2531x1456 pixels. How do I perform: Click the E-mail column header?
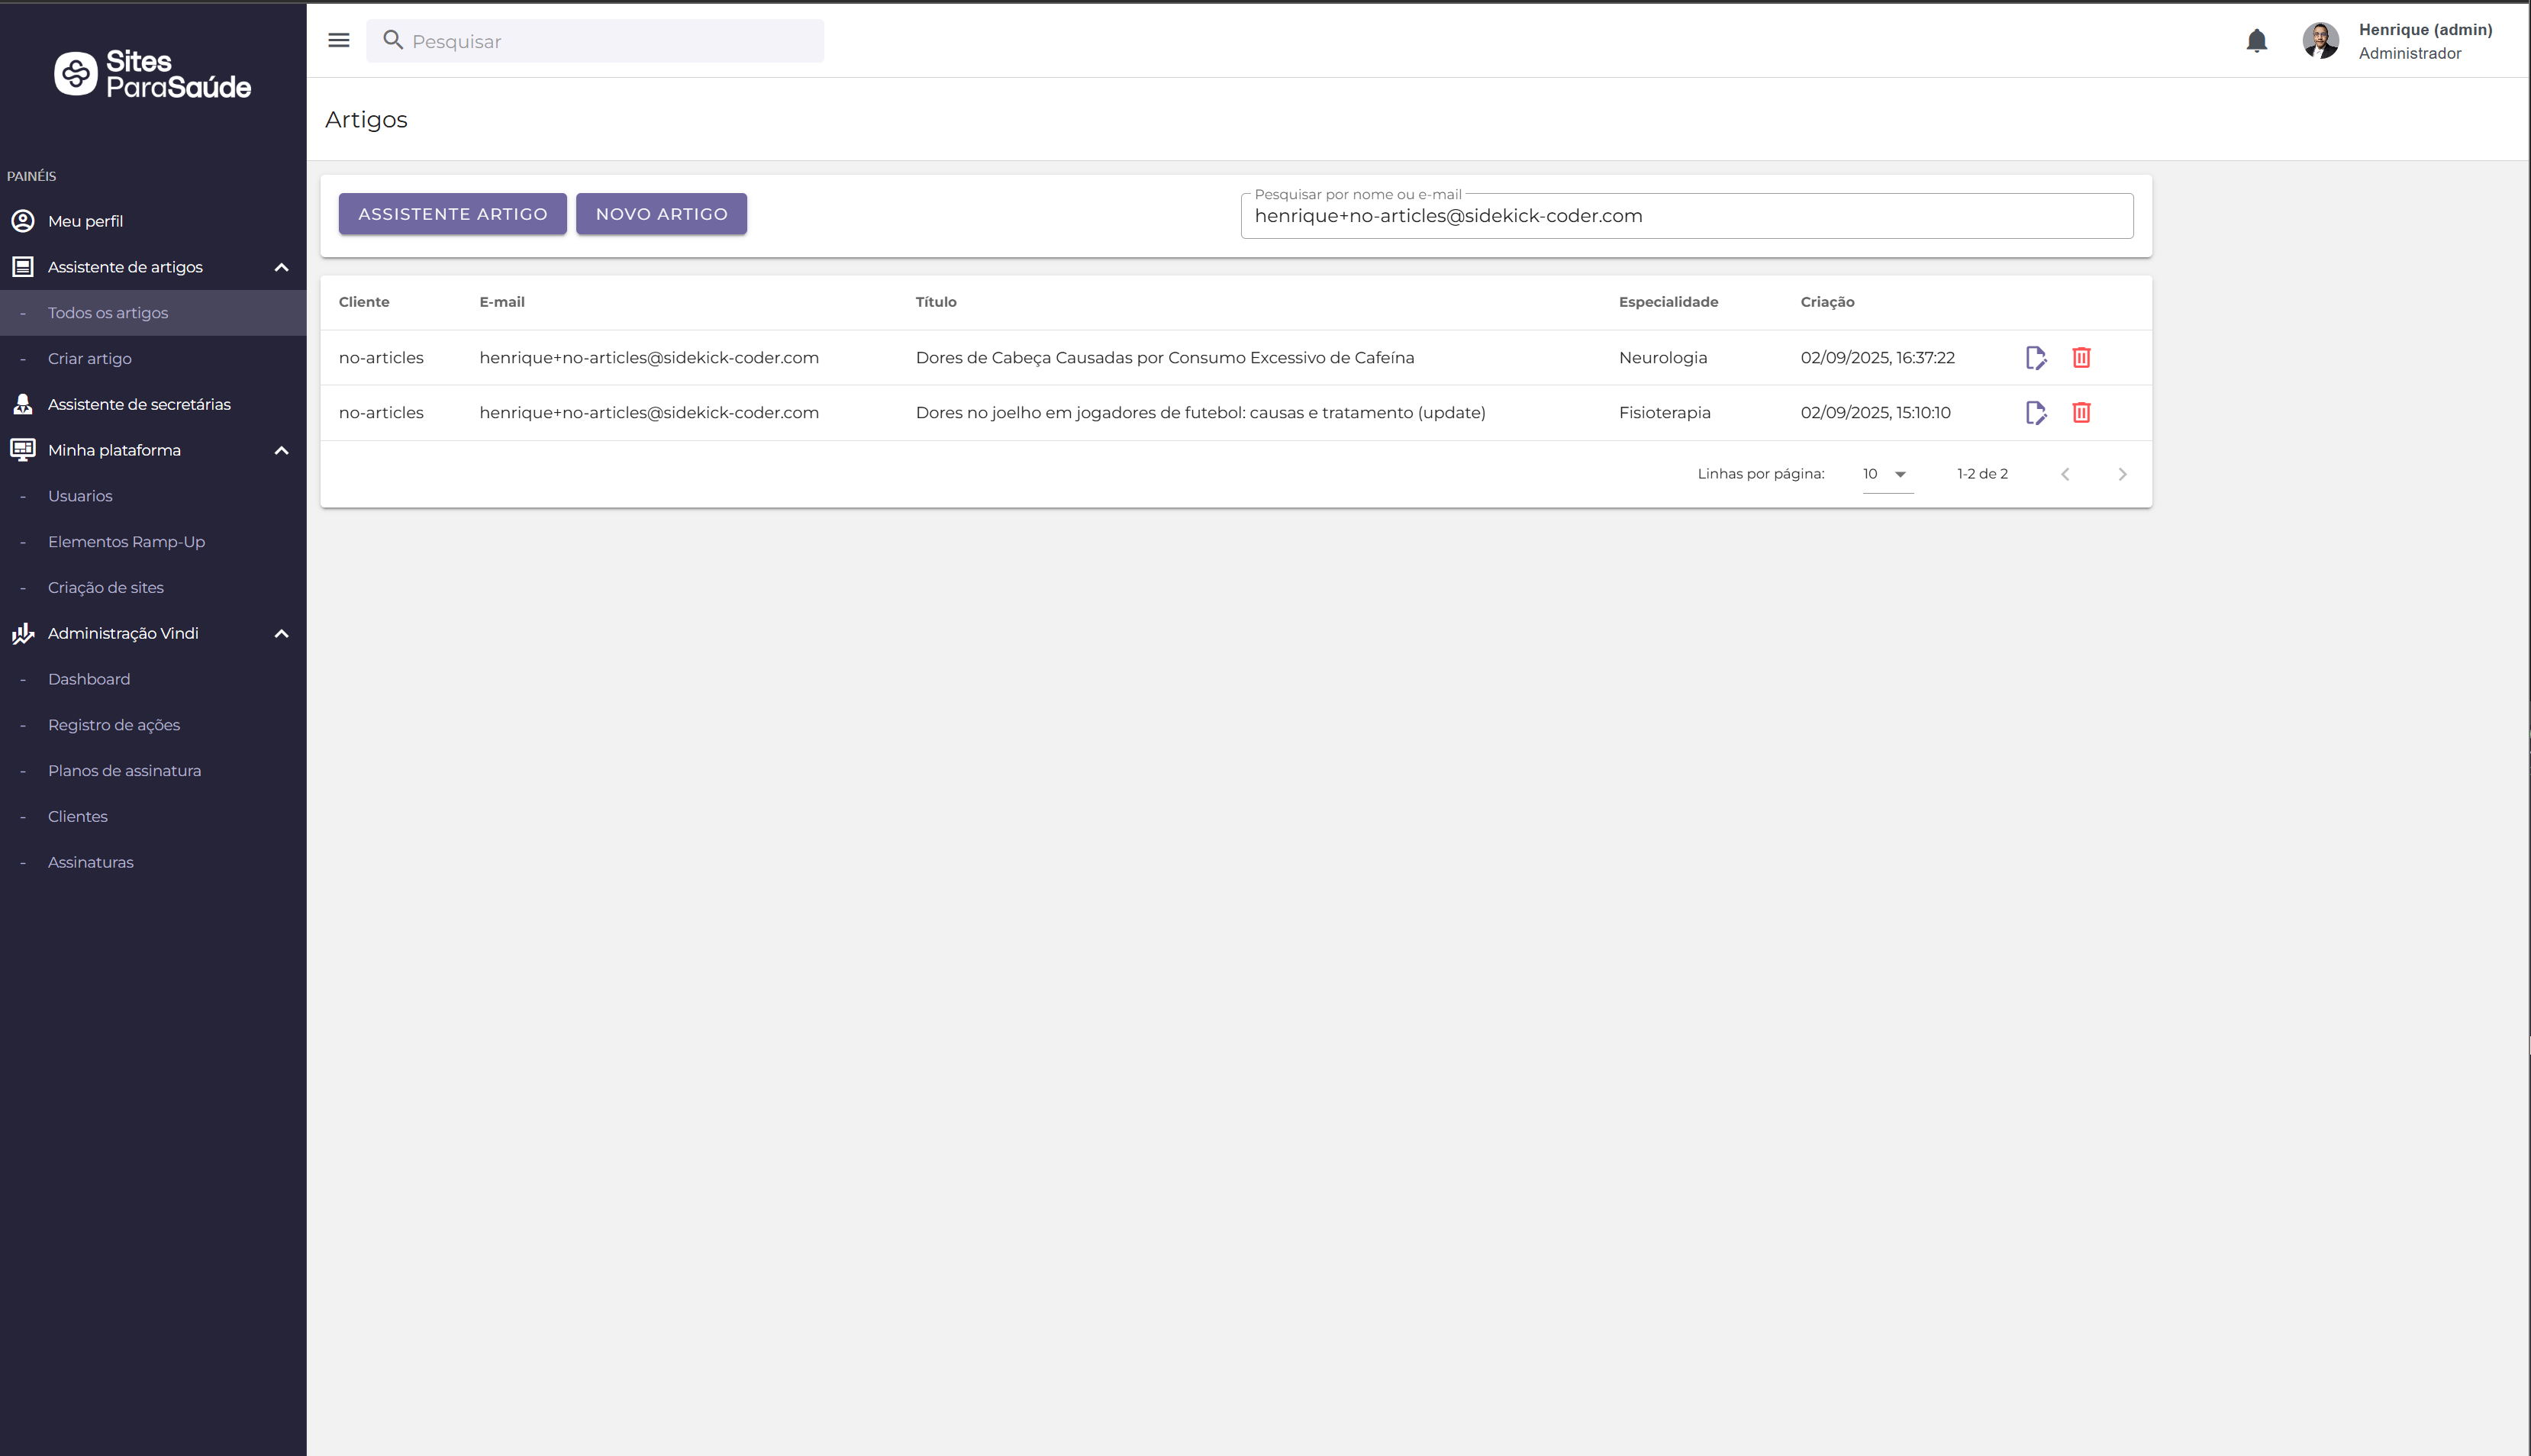502,302
